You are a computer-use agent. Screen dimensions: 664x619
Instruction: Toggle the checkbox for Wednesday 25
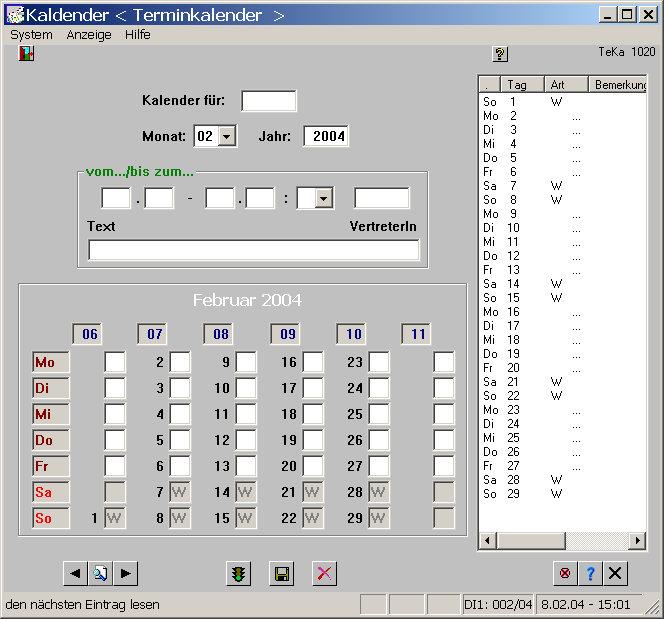(x=379, y=414)
